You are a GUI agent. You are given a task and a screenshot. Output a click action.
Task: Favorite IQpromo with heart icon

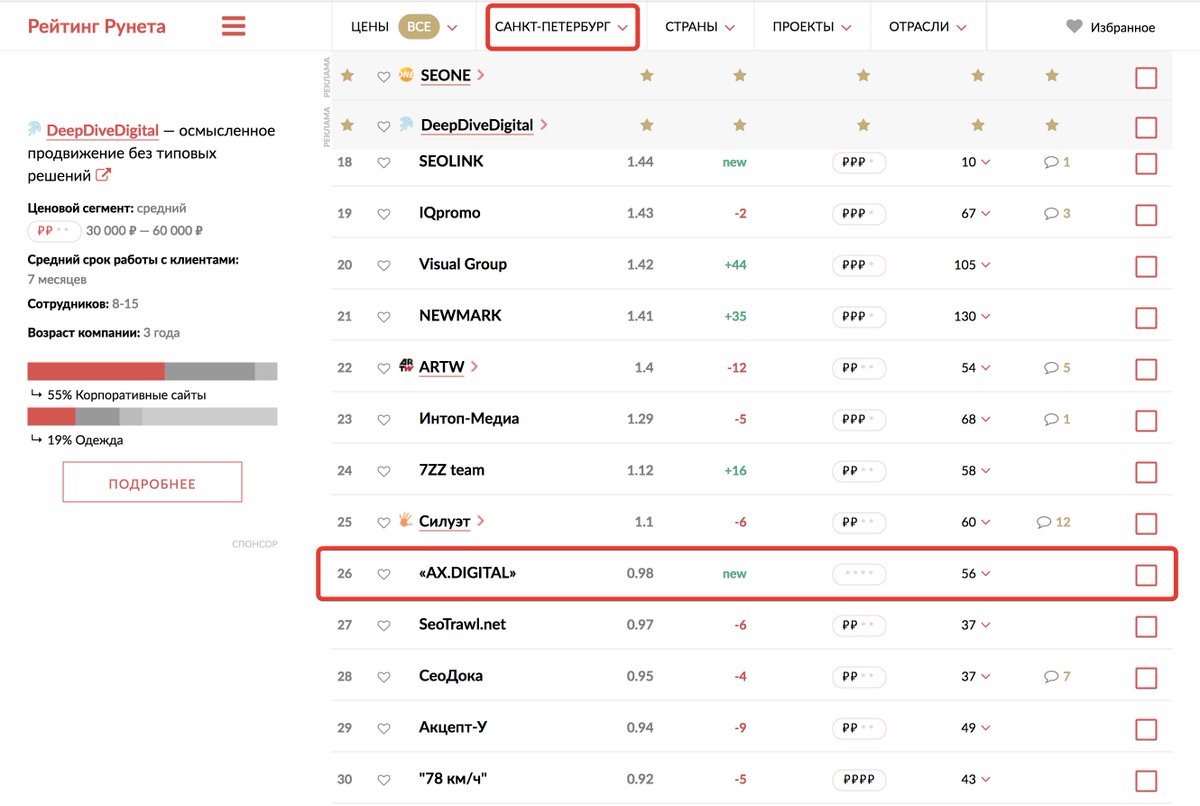click(x=383, y=214)
